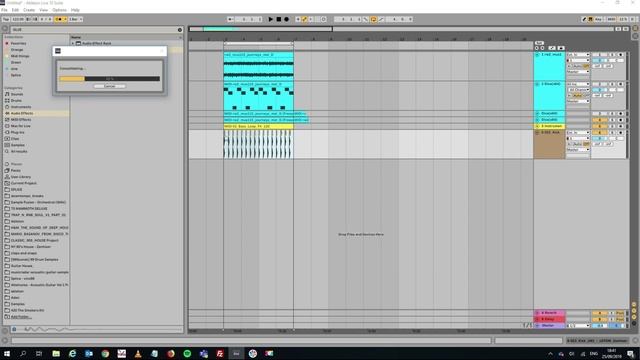This screenshot has width=640, height=360.
Task: Open the File menu
Action: 4,10
